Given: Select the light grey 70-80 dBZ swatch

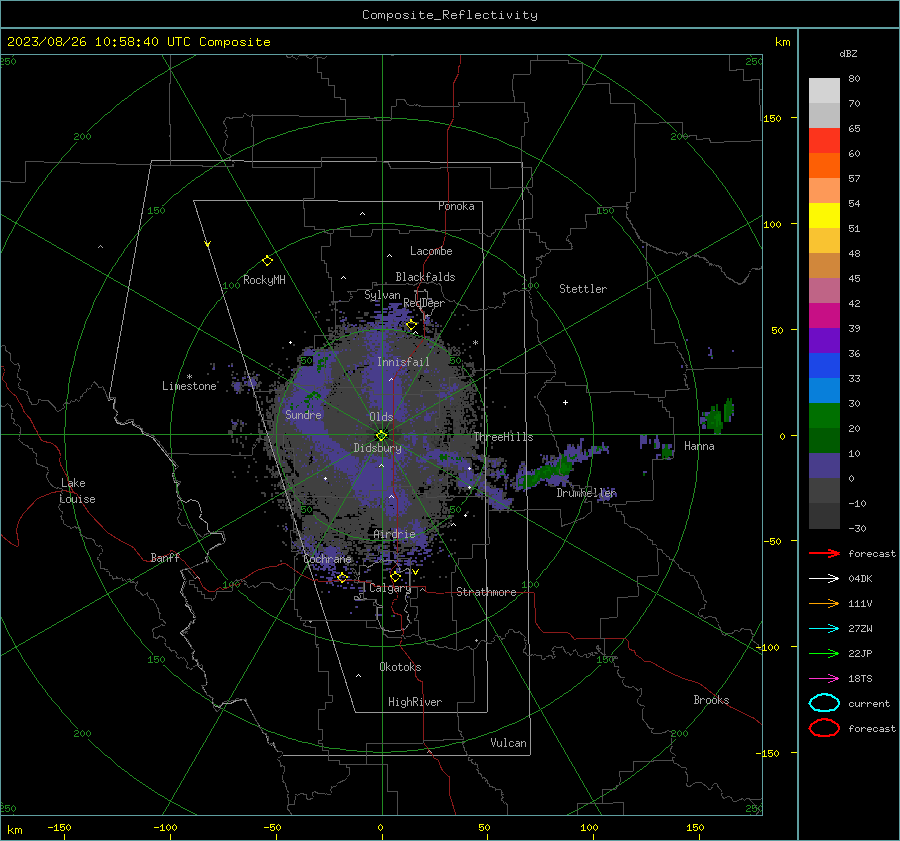Looking at the screenshot, I should tap(824, 91).
